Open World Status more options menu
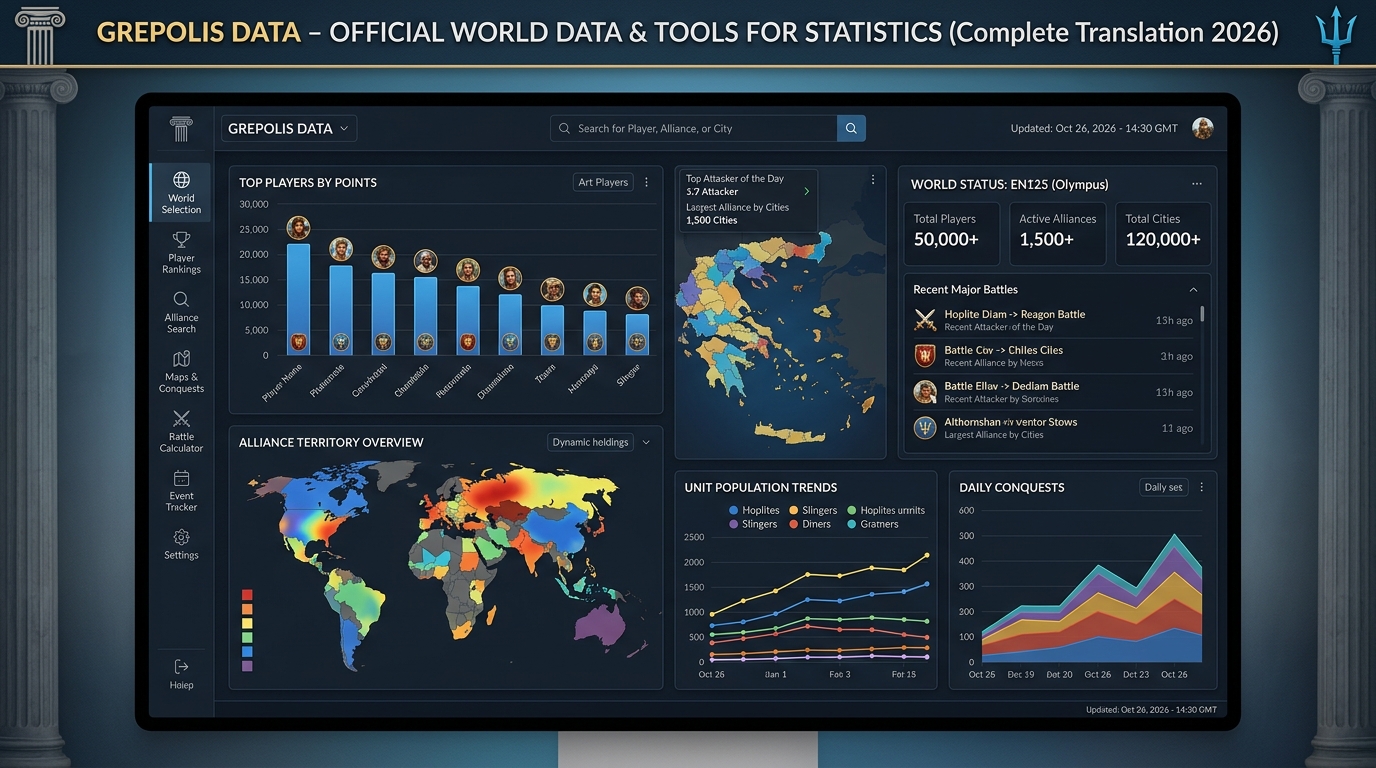 coord(1197,184)
